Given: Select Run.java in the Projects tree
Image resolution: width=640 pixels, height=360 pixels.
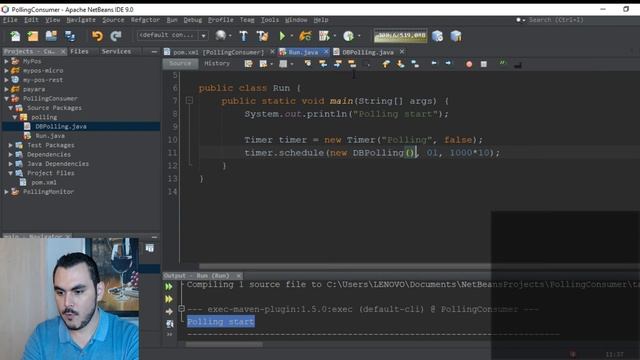Looking at the screenshot, I should pos(50,136).
